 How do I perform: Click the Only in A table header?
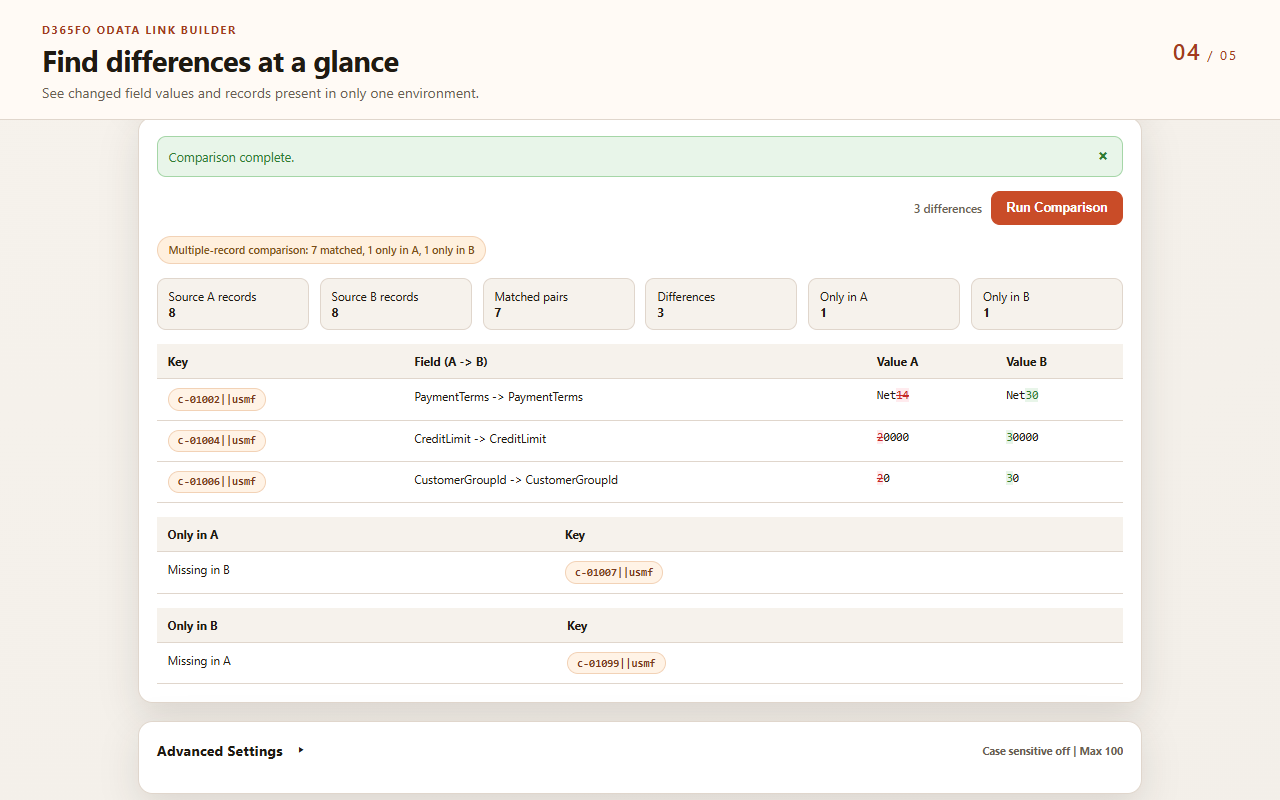tap(193, 535)
